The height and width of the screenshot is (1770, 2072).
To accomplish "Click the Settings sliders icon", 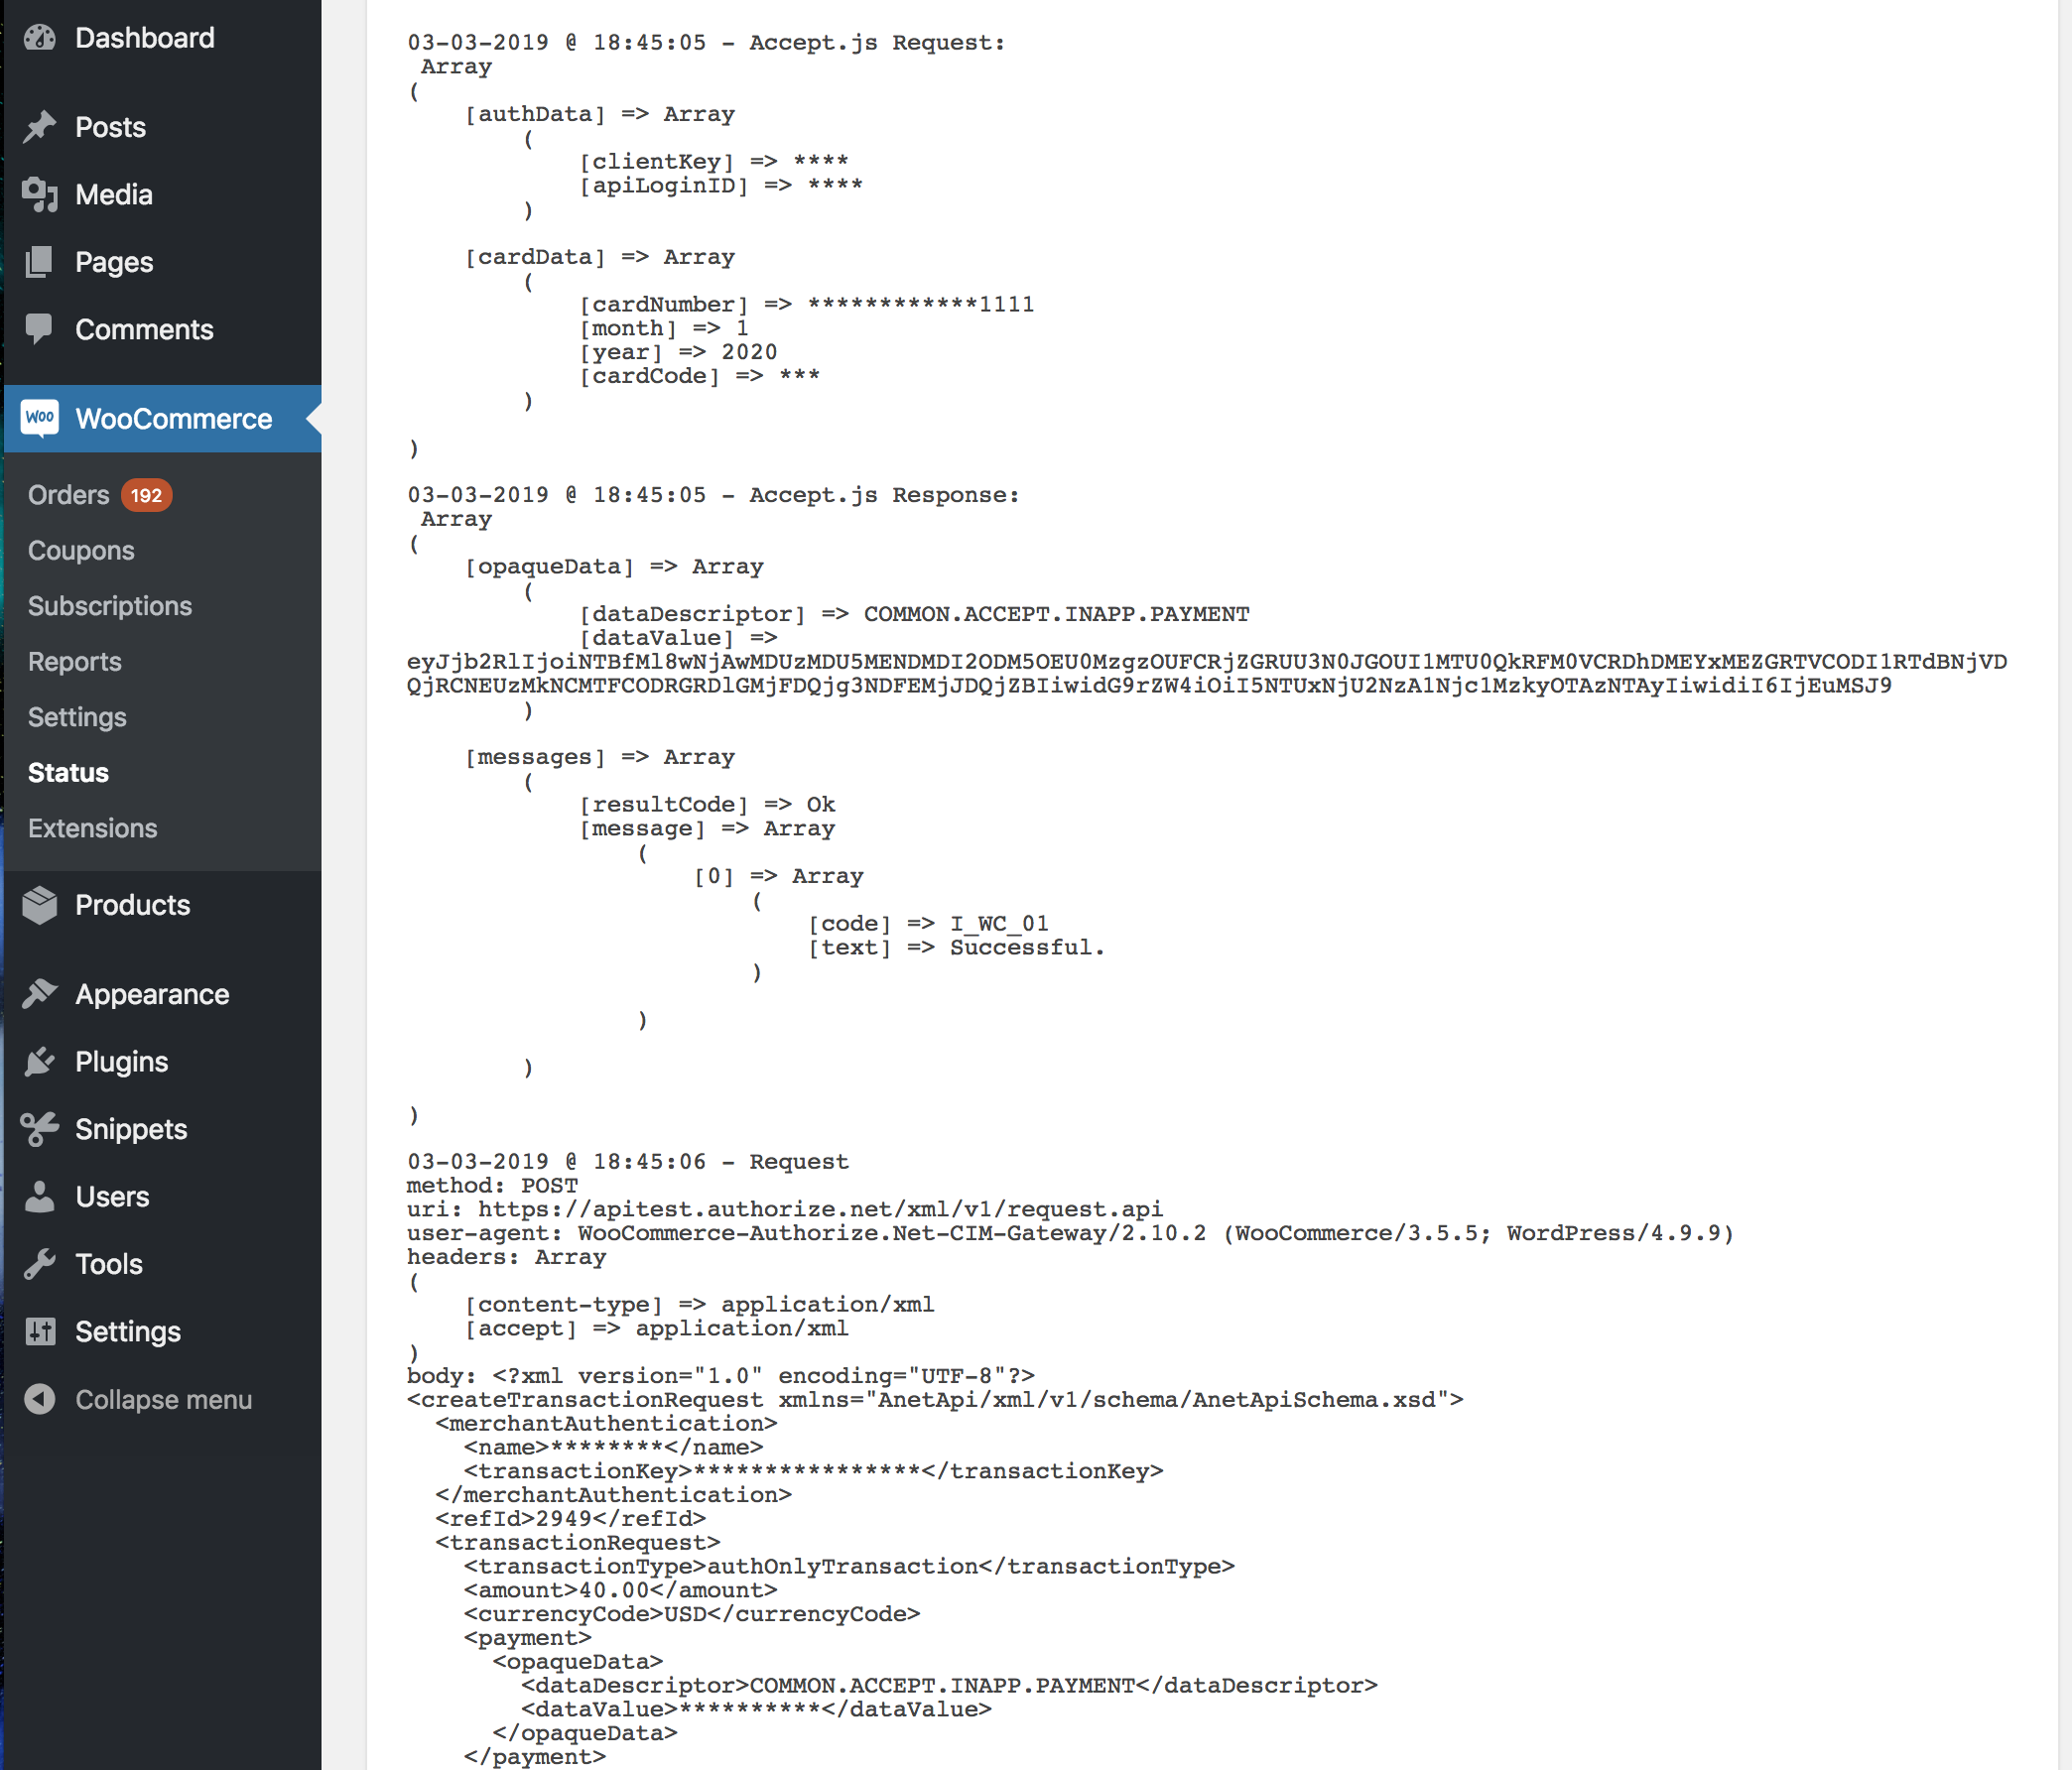I will pos(40,1331).
